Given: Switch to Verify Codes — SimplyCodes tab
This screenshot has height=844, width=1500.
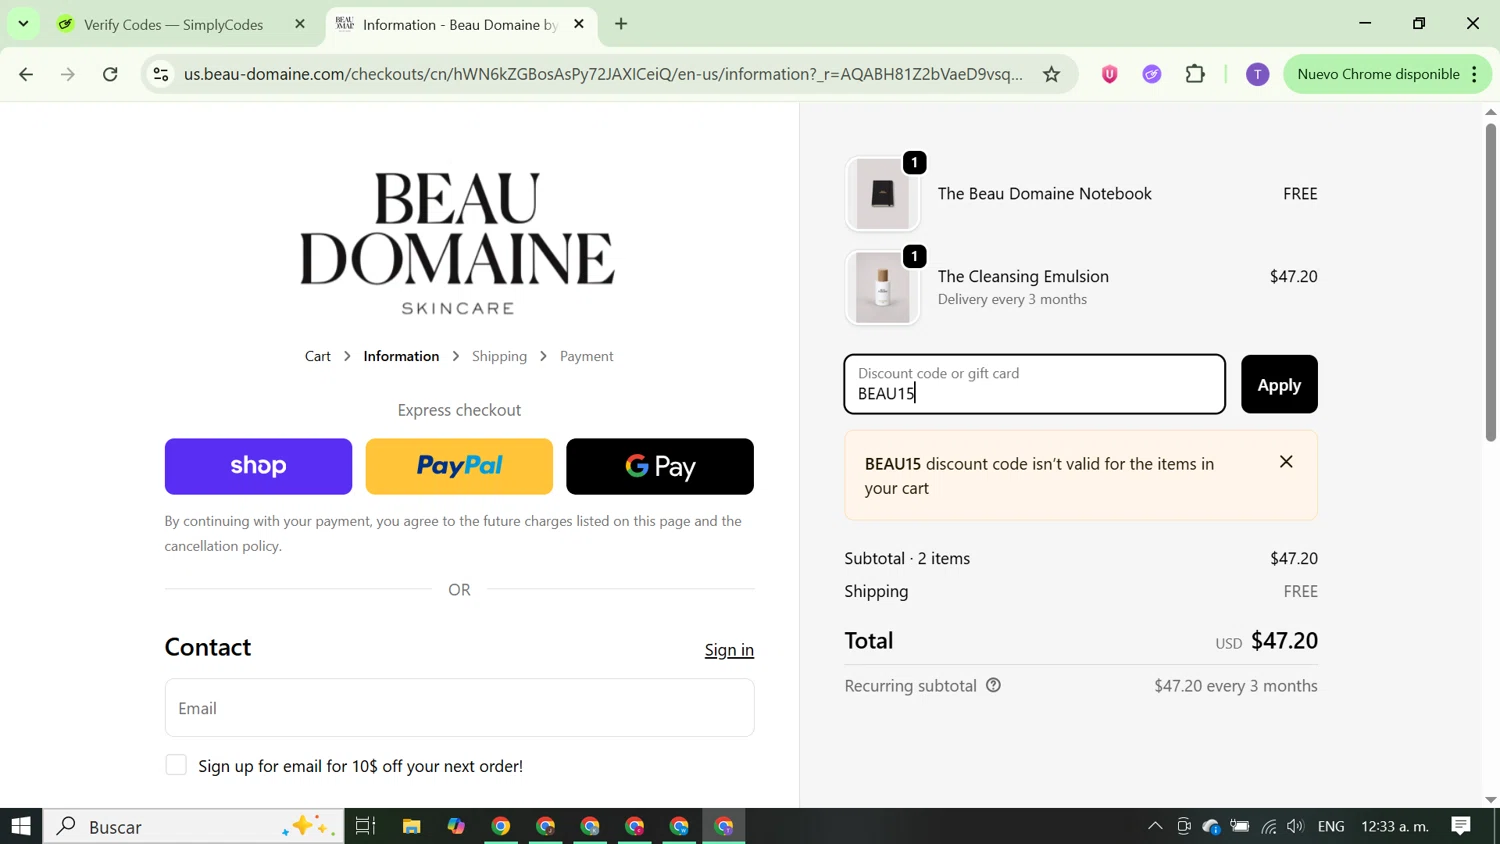Looking at the screenshot, I should 173,24.
